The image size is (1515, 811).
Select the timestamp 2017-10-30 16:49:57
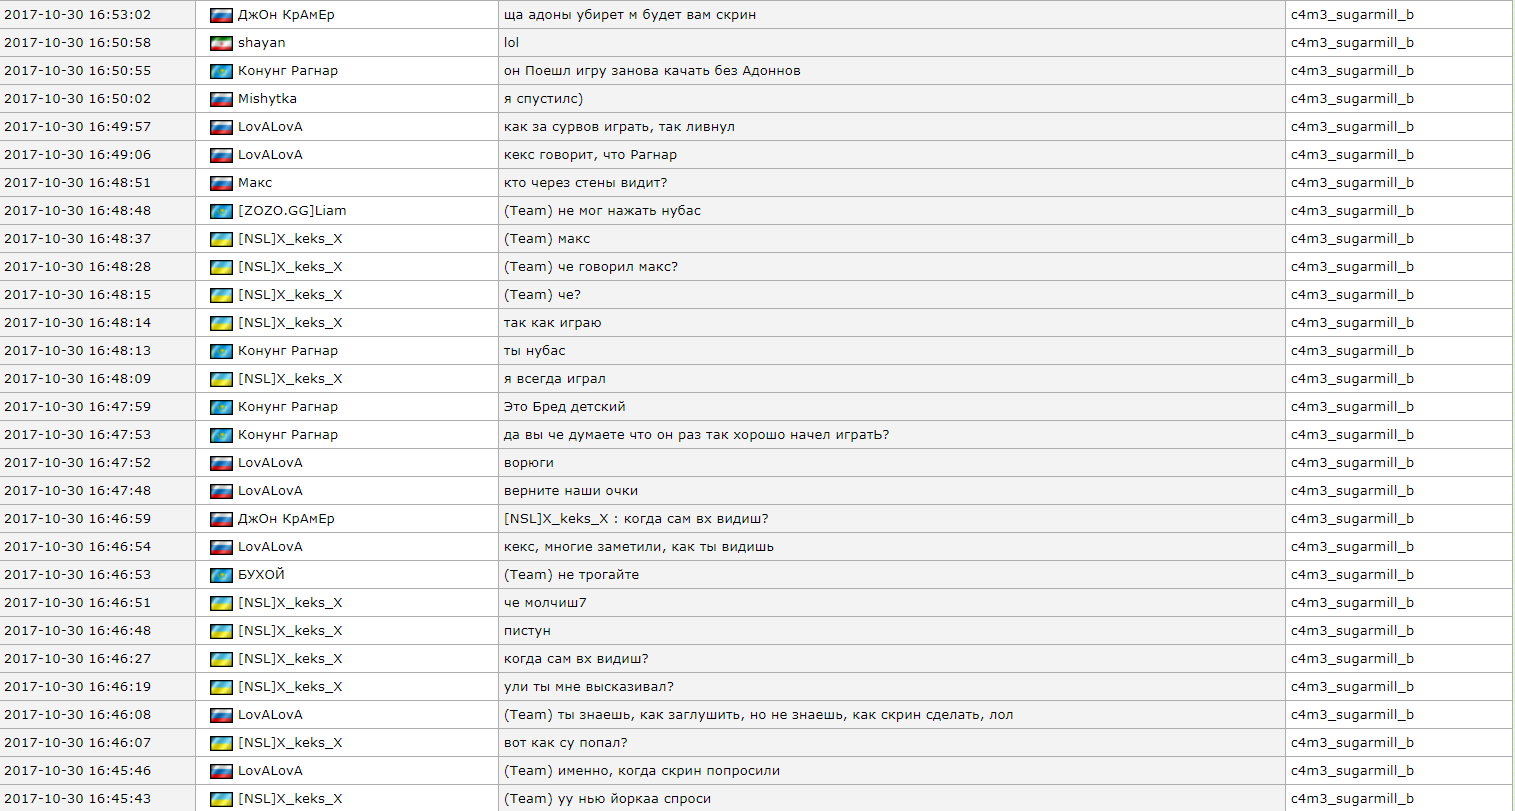point(77,127)
